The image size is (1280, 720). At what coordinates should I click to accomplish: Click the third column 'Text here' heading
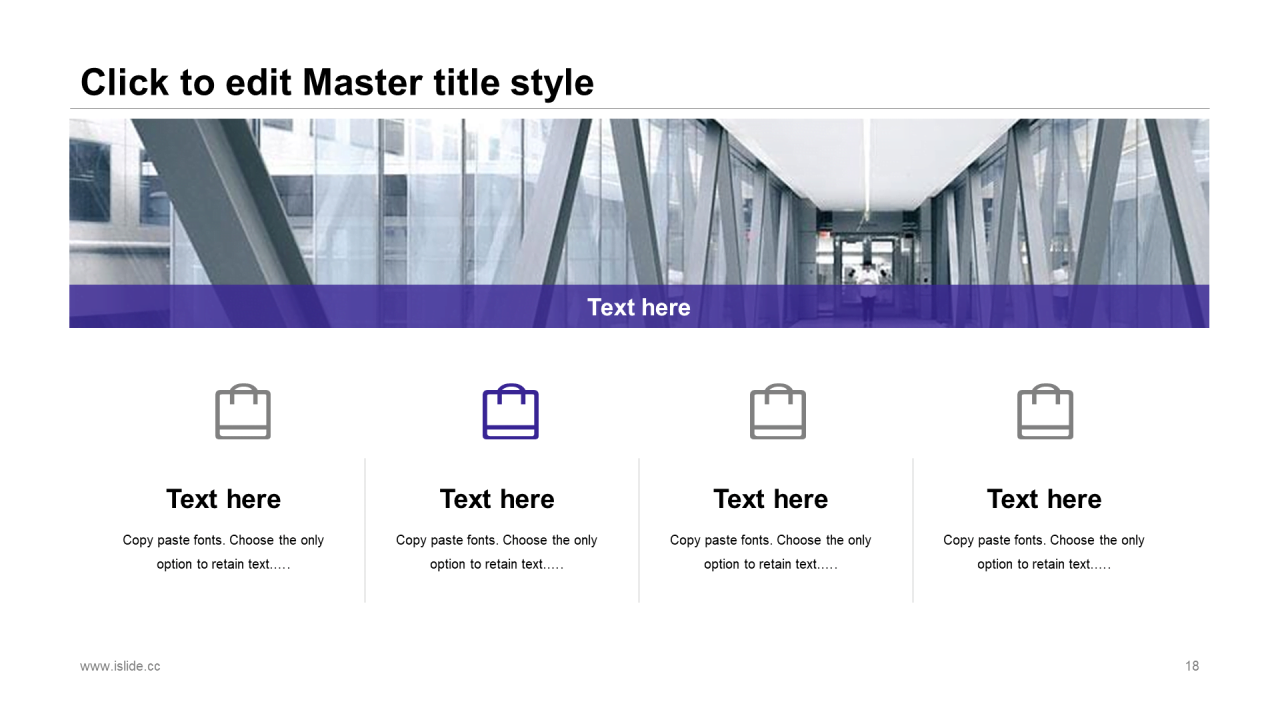pyautogui.click(x=771, y=499)
